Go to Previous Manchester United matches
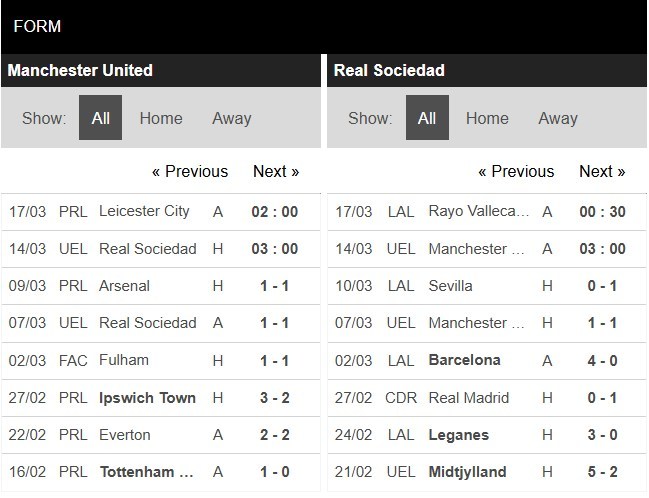The height and width of the screenshot is (498, 649). [x=190, y=171]
